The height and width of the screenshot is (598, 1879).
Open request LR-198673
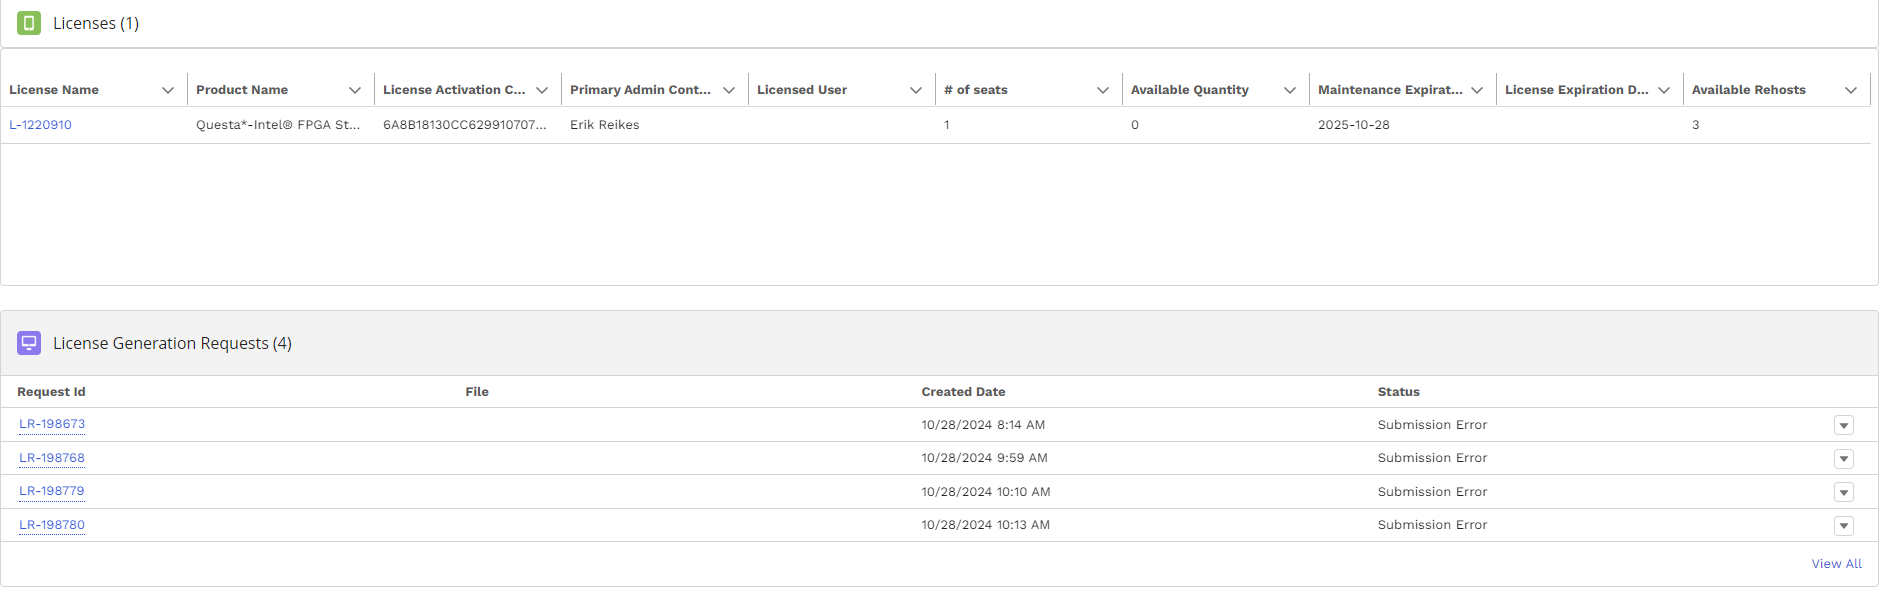click(x=52, y=424)
